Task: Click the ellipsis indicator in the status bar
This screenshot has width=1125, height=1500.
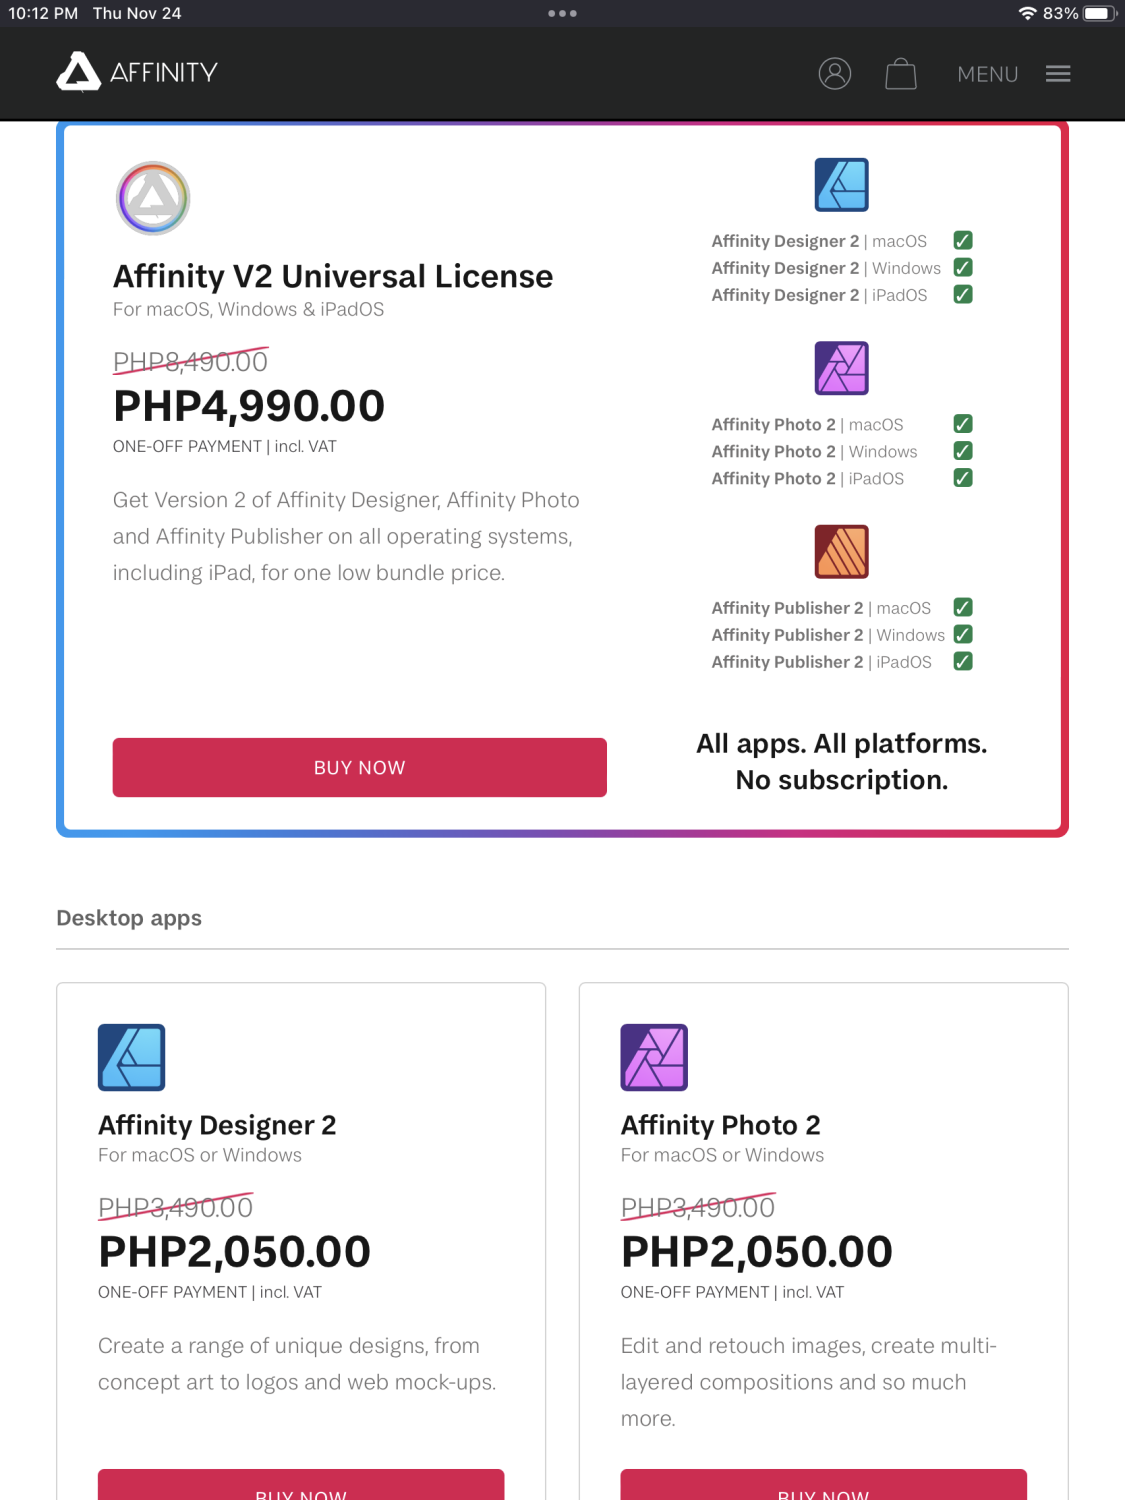Action: point(562,13)
